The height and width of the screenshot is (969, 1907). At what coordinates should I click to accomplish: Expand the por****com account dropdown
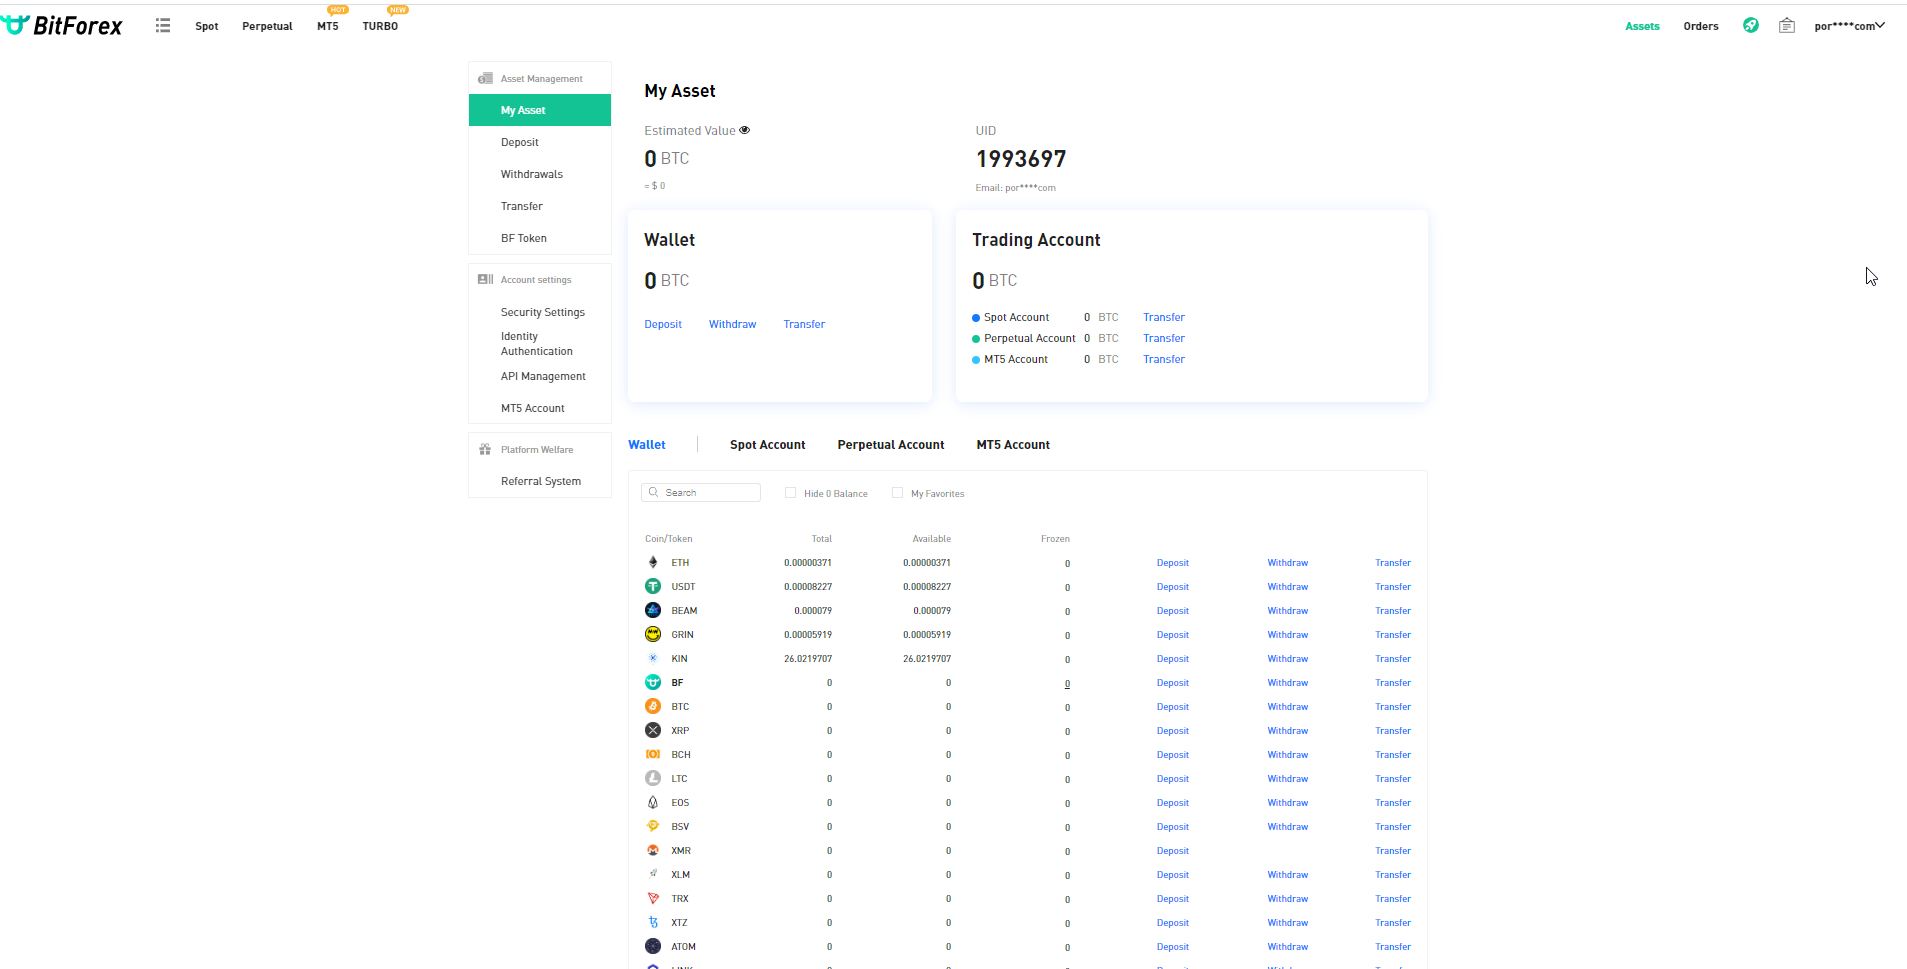click(x=1849, y=26)
